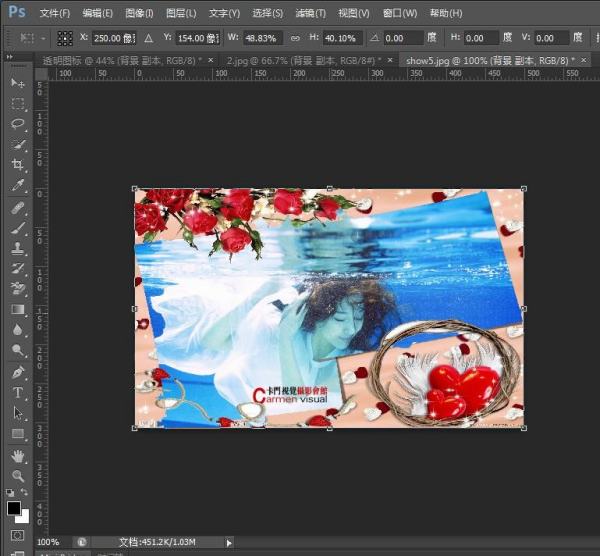
Task: Toggle maintain aspect ratio link icon
Action: pyautogui.click(x=295, y=38)
